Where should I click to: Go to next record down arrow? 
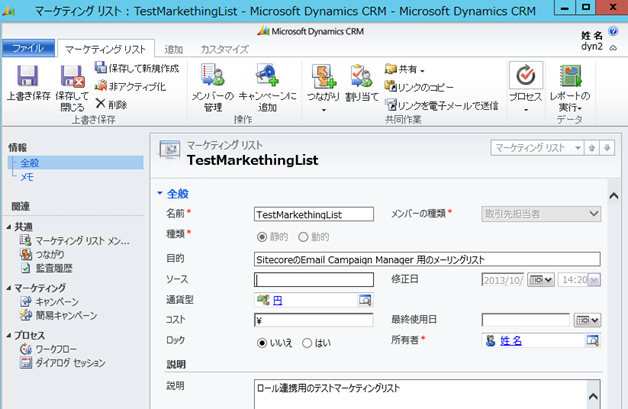[607, 148]
